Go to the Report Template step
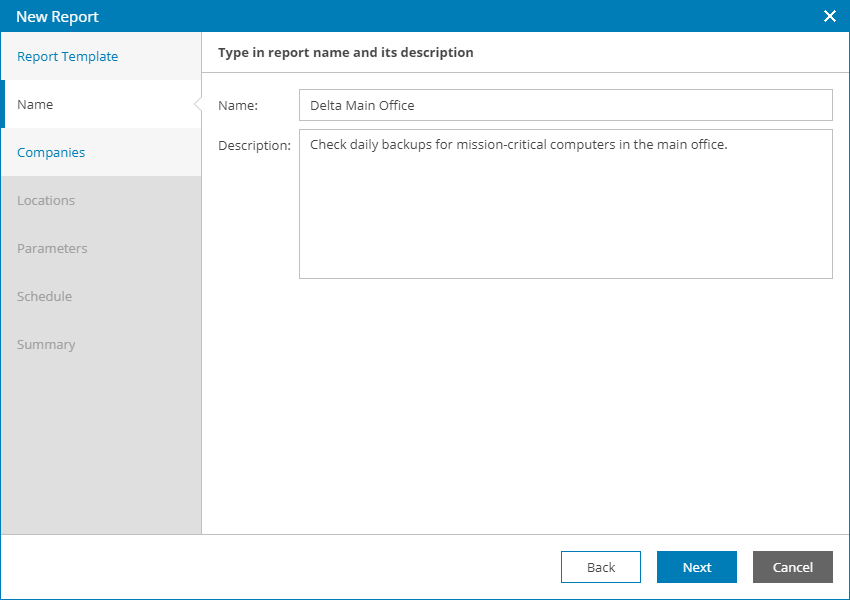Screen dimensions: 850x600 pyautogui.click(x=68, y=57)
